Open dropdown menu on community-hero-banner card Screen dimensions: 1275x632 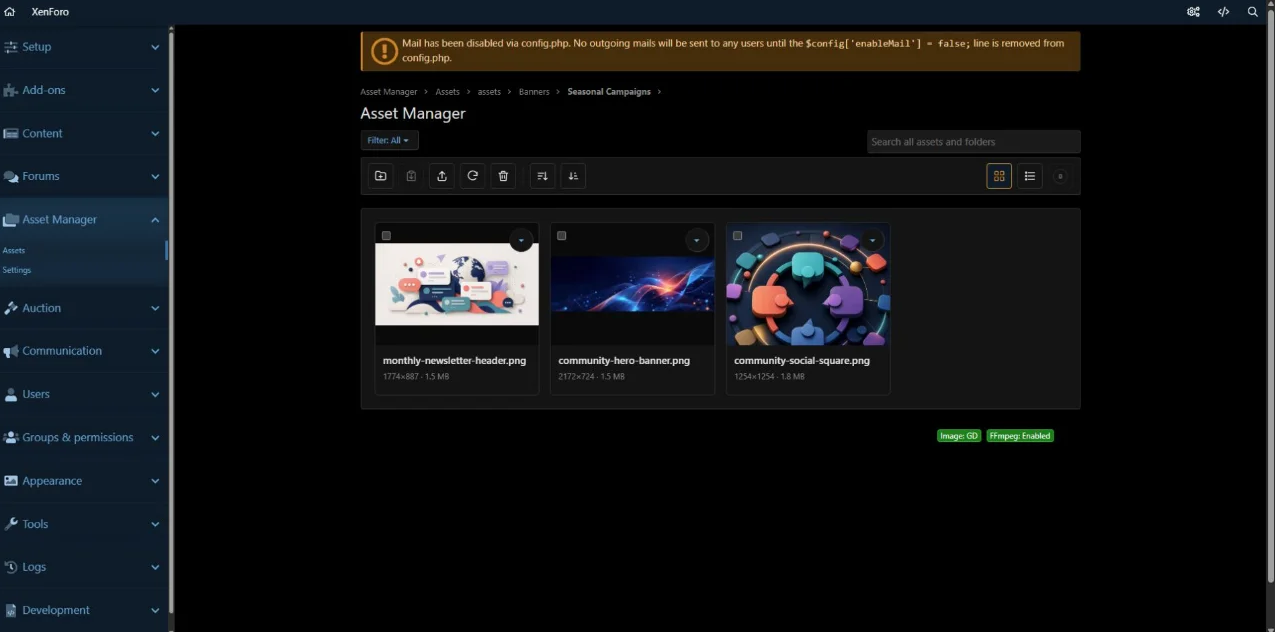pos(697,240)
